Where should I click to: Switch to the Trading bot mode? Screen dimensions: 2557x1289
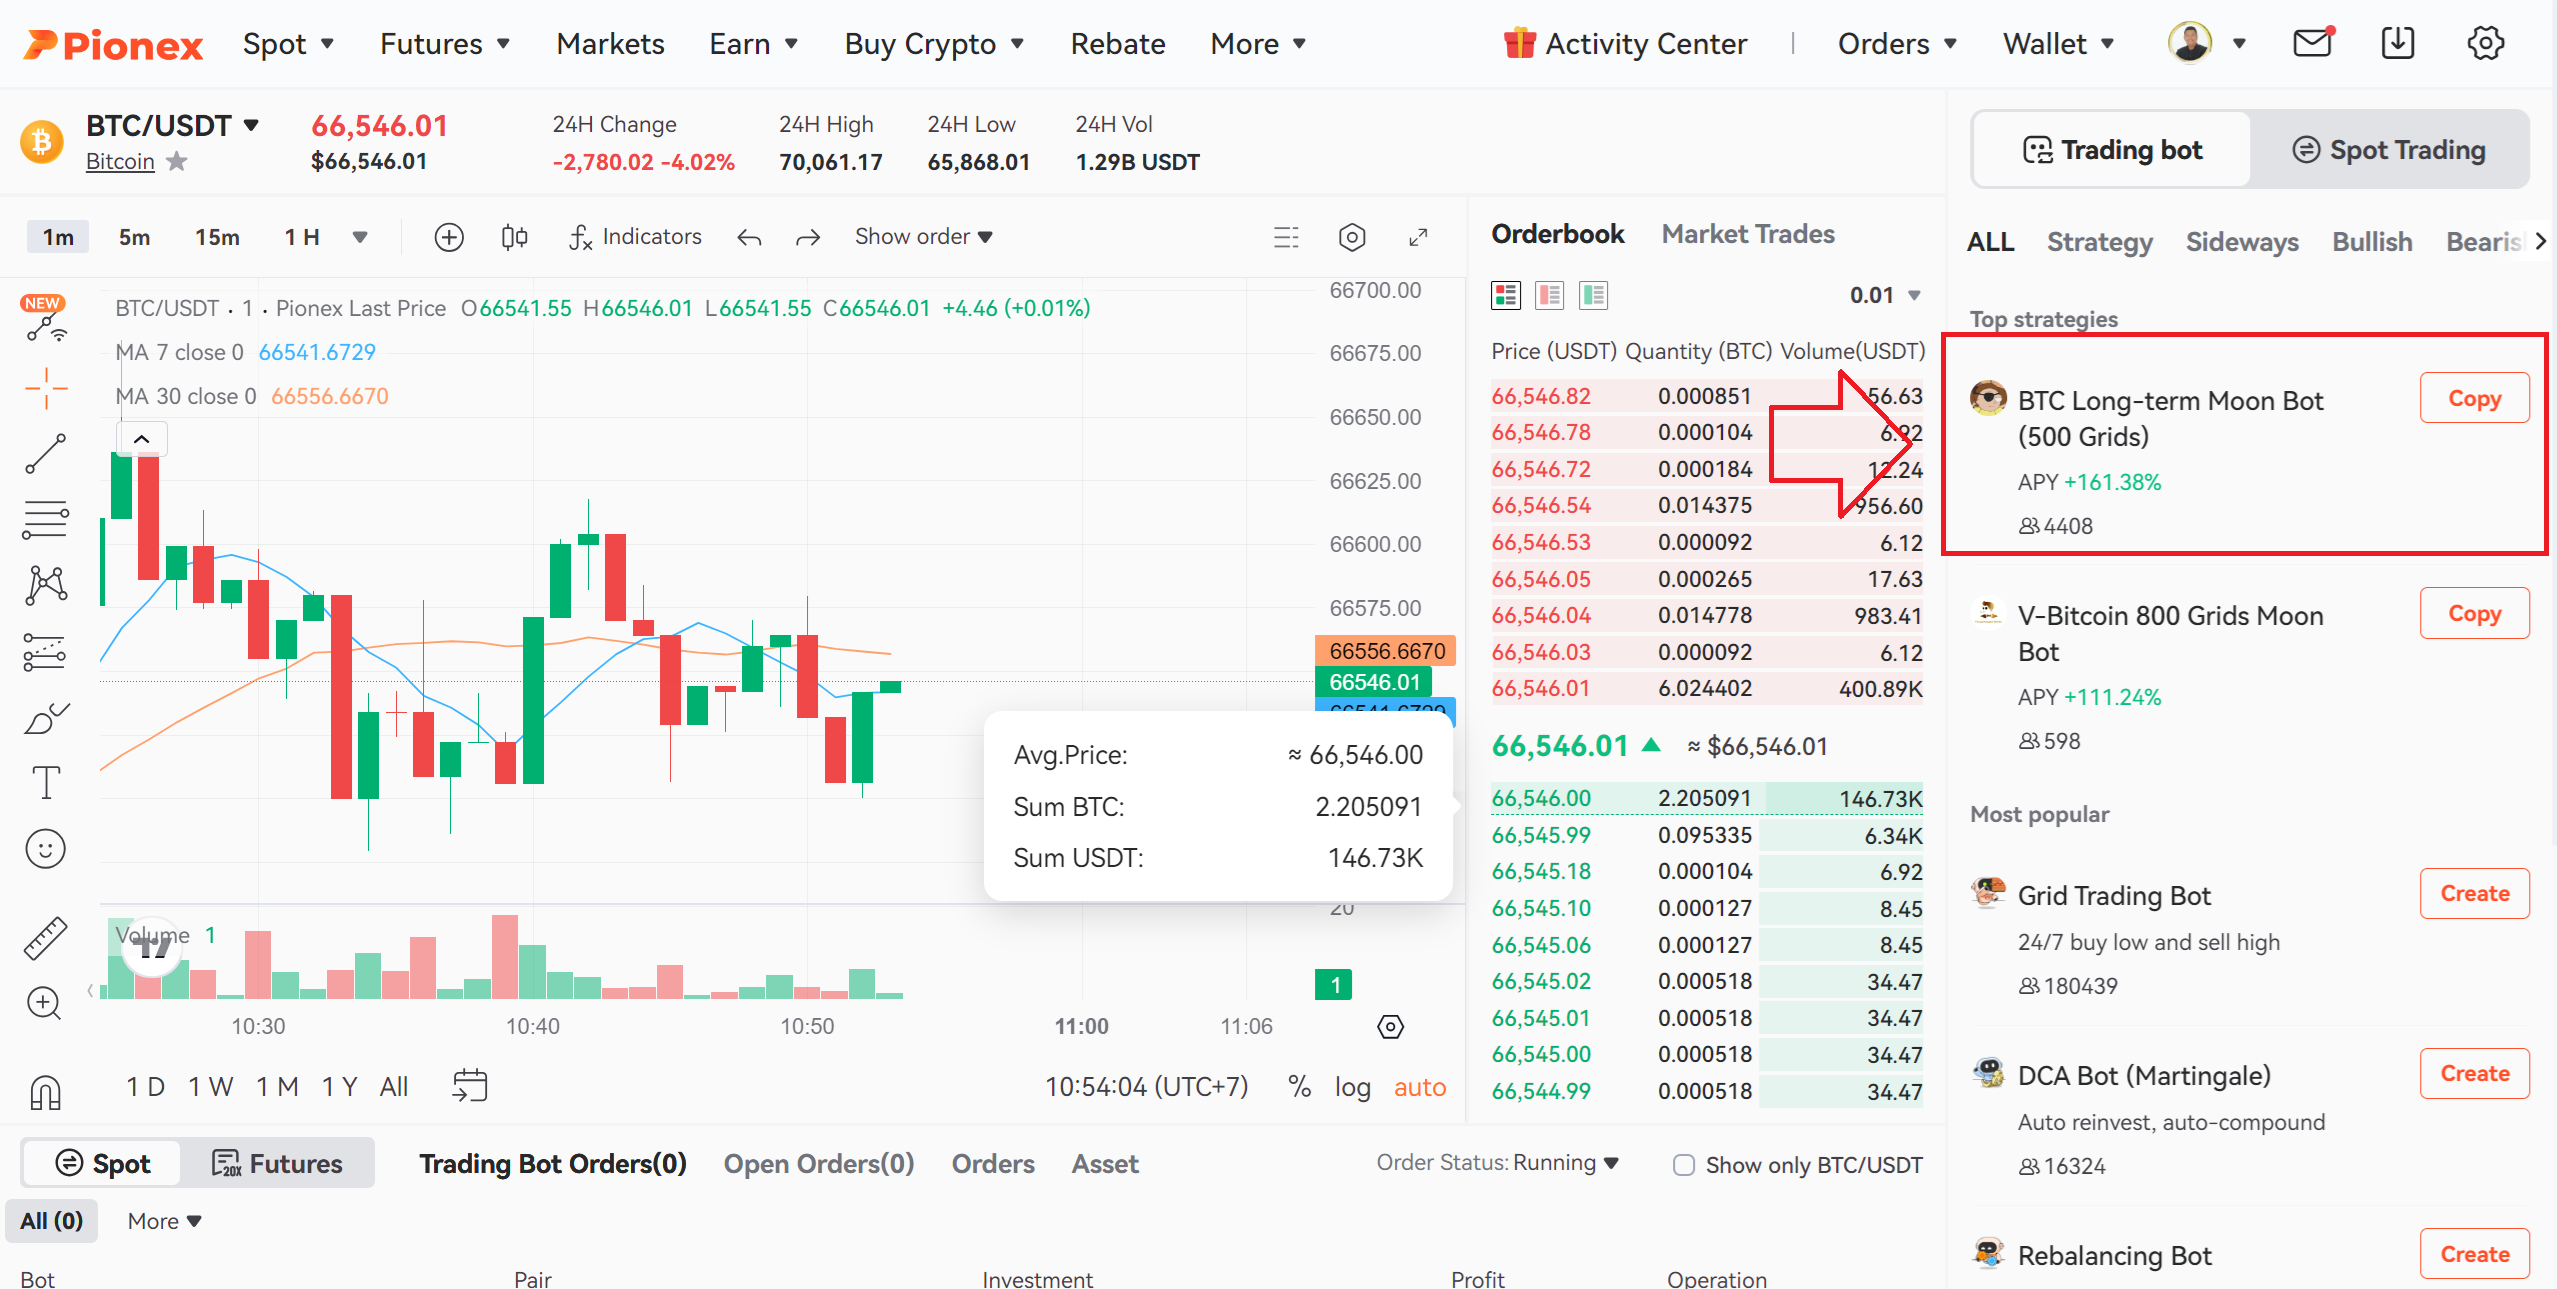(x=2112, y=150)
